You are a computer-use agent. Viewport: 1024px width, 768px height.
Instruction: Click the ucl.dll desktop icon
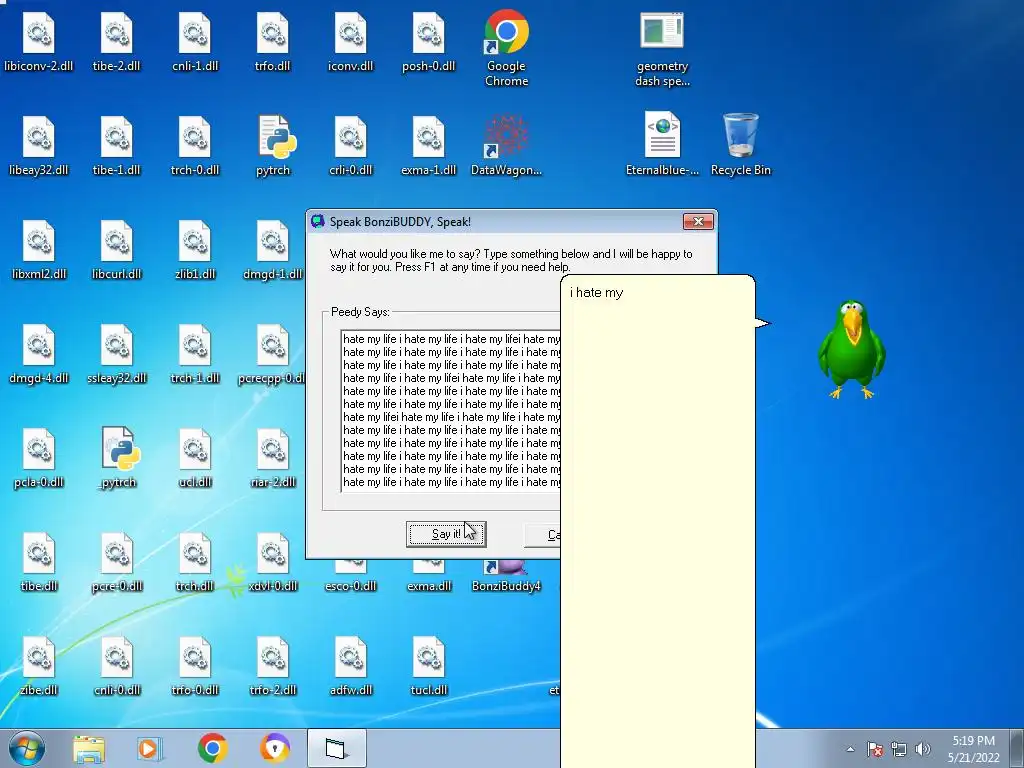(x=195, y=458)
